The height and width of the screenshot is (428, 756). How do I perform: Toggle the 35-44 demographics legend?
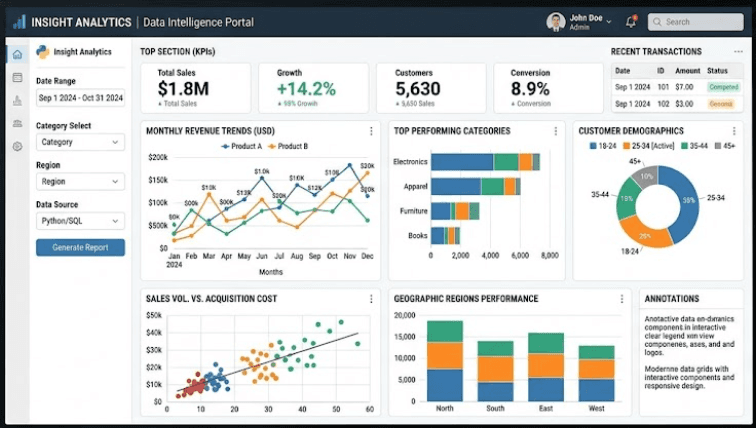coord(694,146)
